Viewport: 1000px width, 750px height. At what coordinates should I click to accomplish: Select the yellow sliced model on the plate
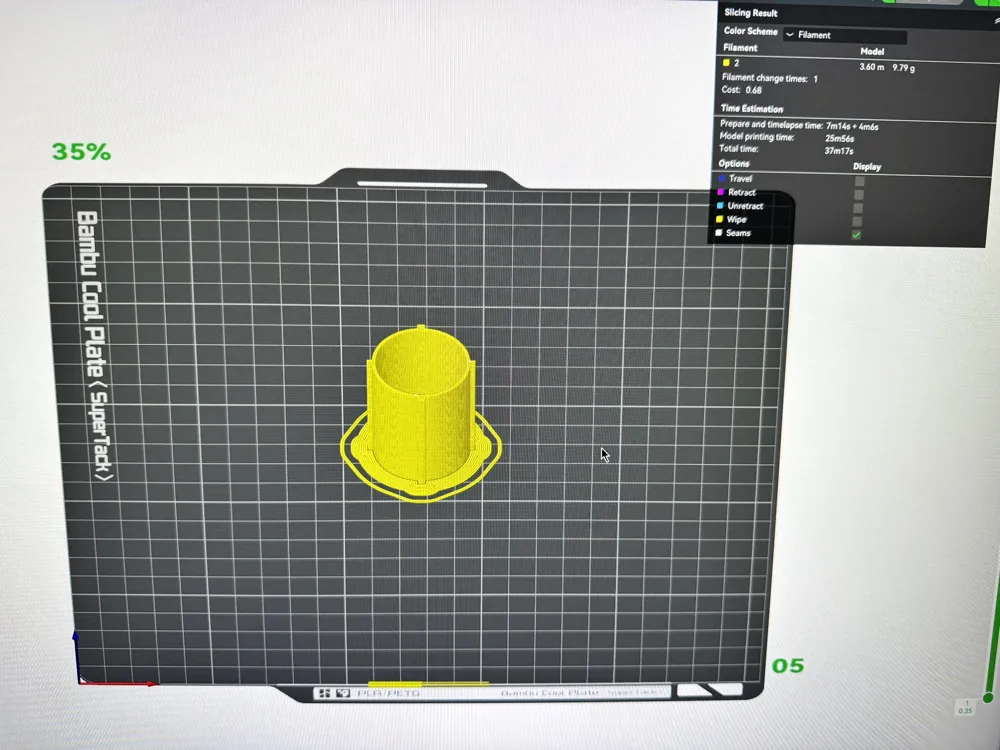(420, 413)
